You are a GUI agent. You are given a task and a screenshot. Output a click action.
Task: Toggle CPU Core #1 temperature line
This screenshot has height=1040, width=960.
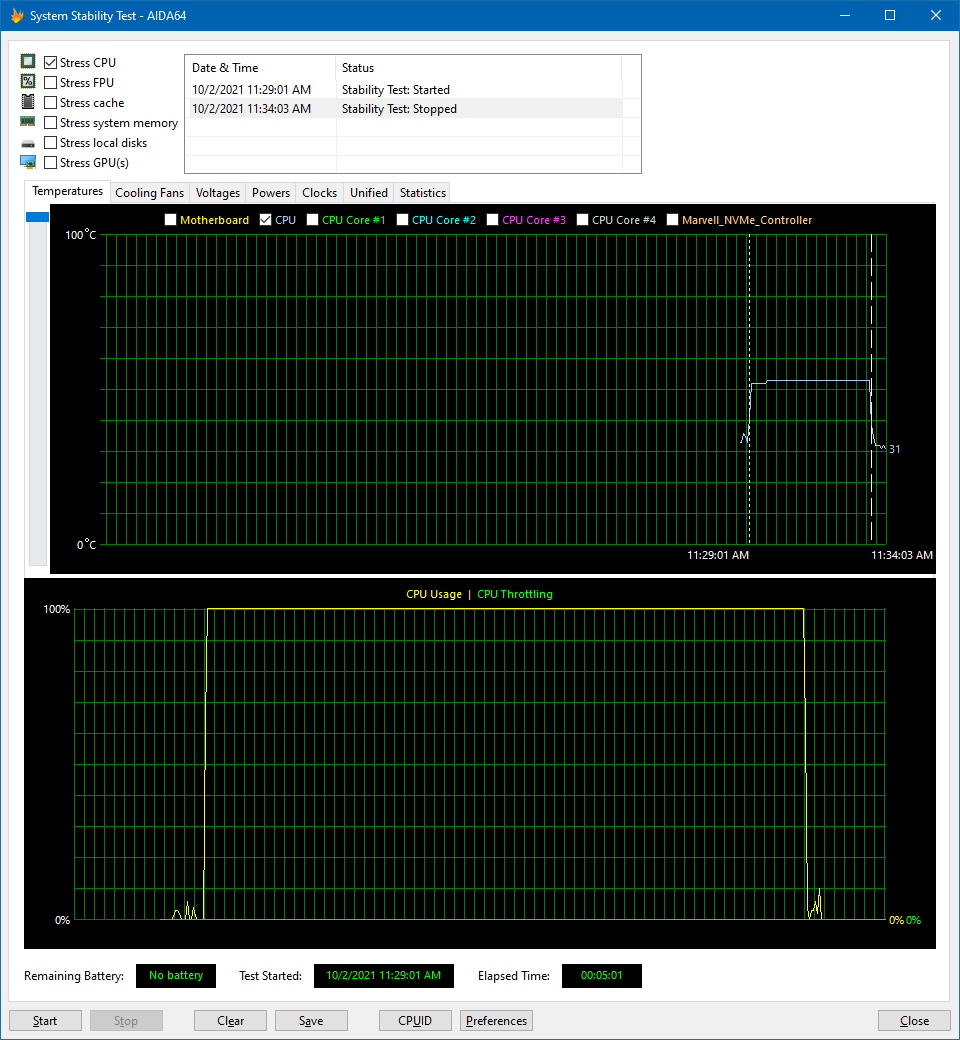click(313, 220)
